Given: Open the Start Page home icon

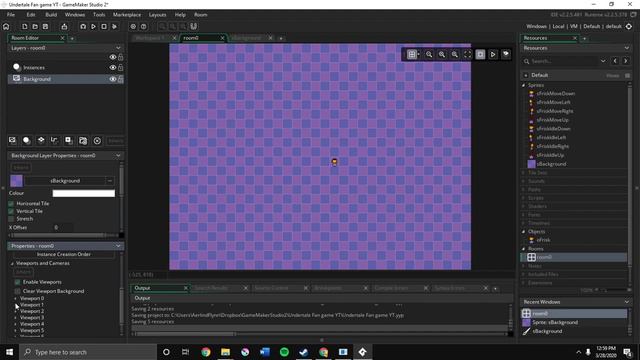Looking at the screenshot, I should coord(6,27).
